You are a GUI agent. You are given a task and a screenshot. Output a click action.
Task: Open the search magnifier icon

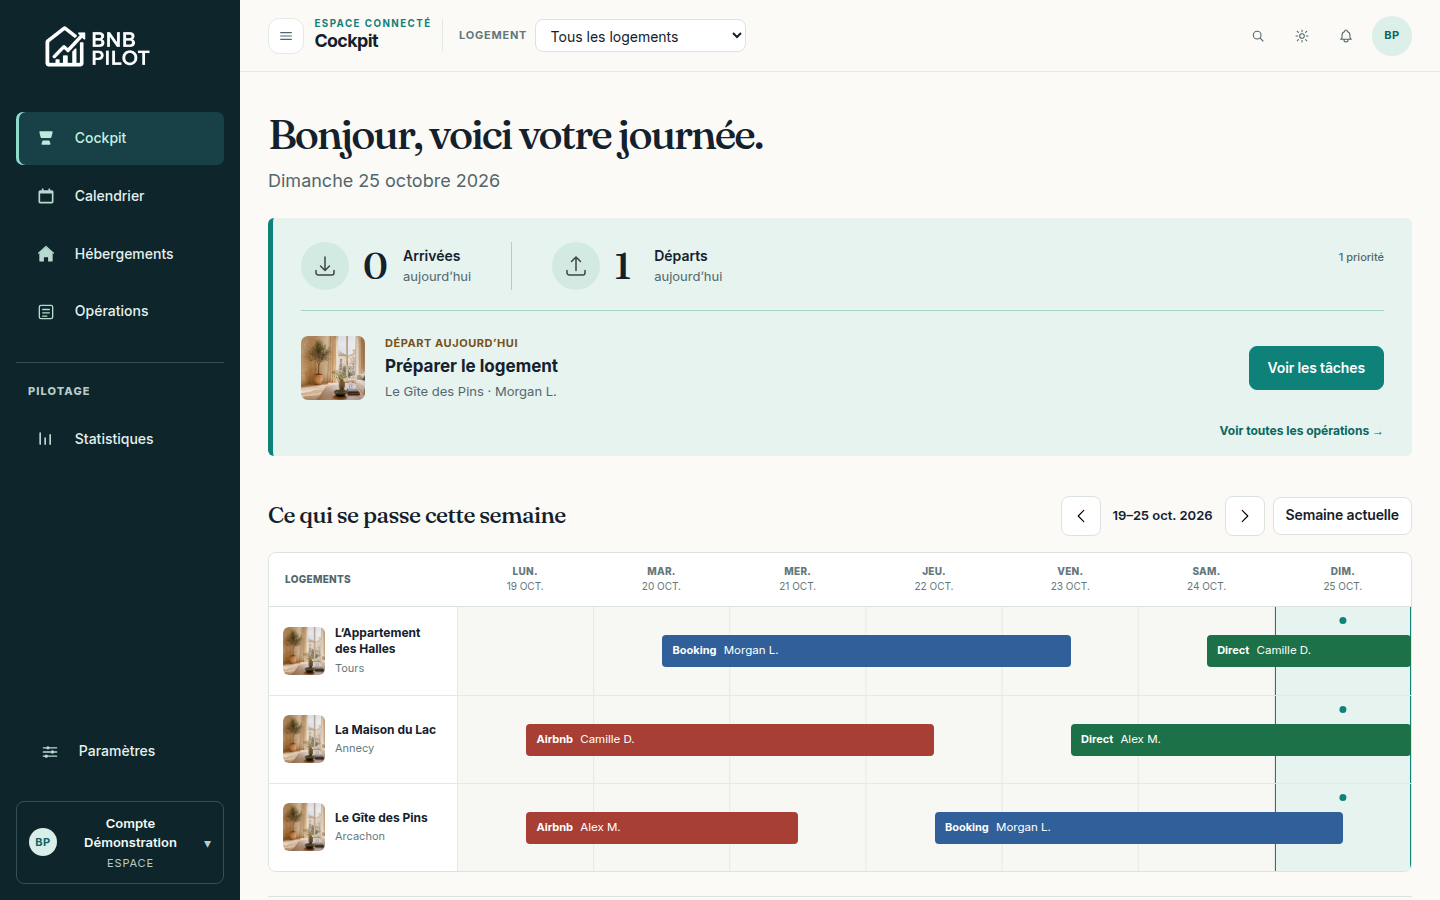(1258, 36)
